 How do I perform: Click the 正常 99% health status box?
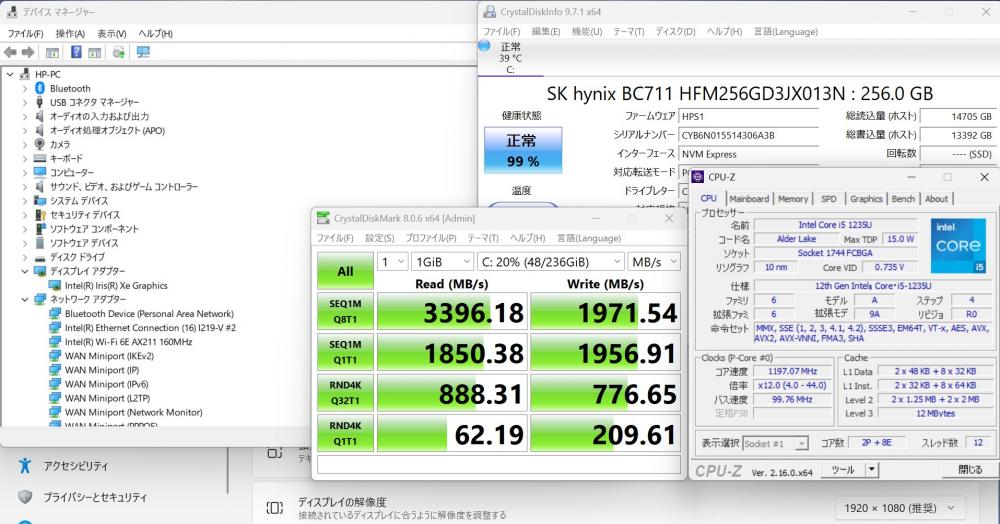pos(521,149)
